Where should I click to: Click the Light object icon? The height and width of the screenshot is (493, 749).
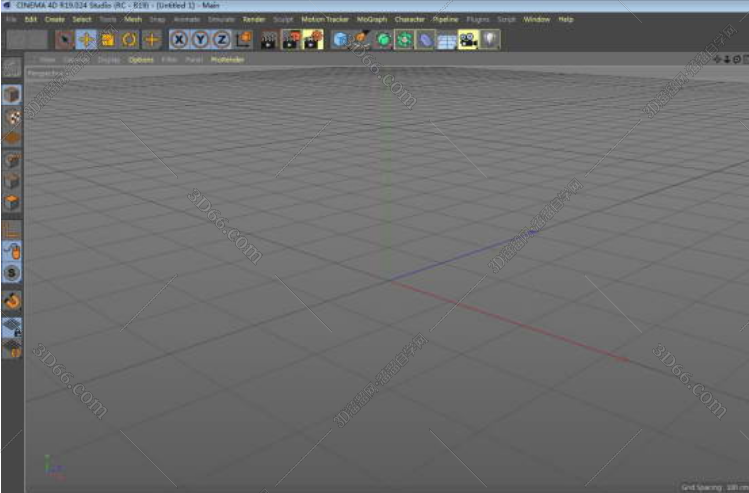tap(491, 40)
